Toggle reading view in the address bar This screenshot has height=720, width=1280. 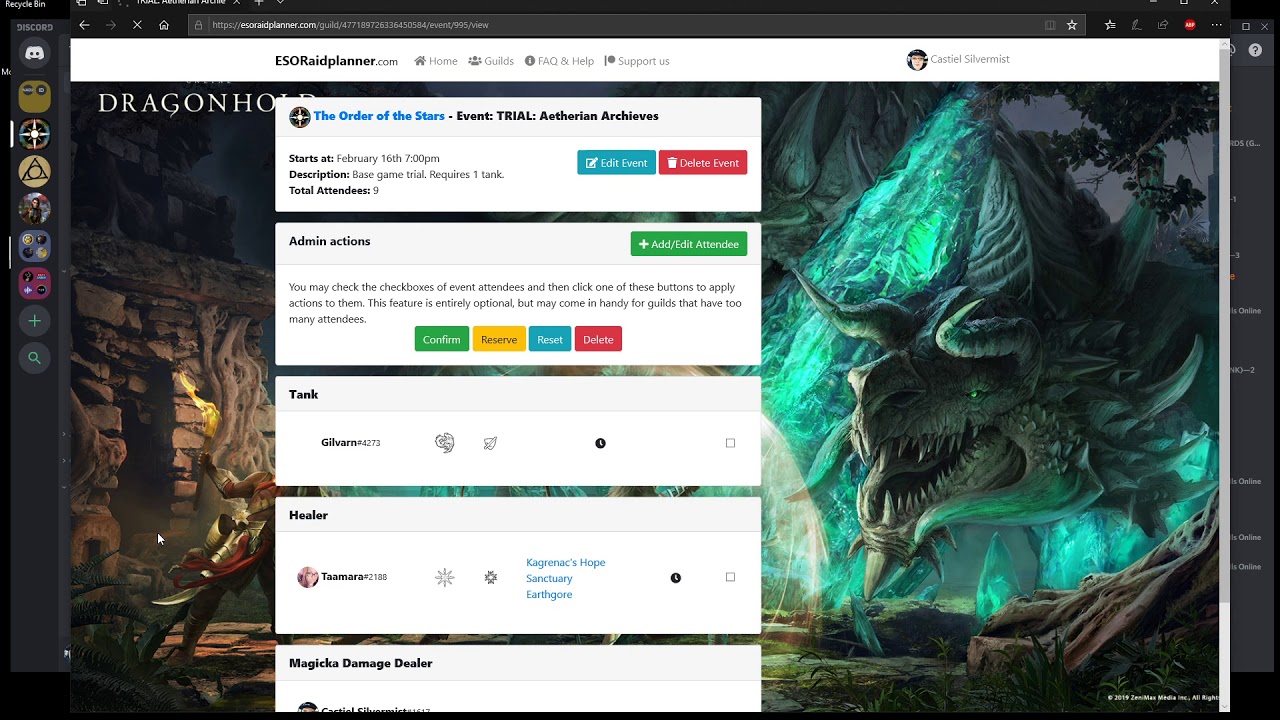click(1050, 25)
